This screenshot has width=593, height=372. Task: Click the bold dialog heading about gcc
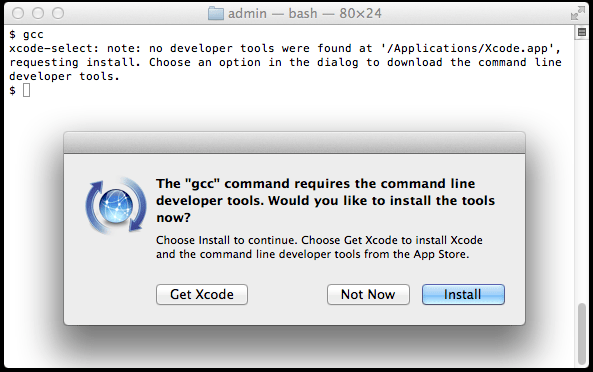pyautogui.click(x=325, y=200)
